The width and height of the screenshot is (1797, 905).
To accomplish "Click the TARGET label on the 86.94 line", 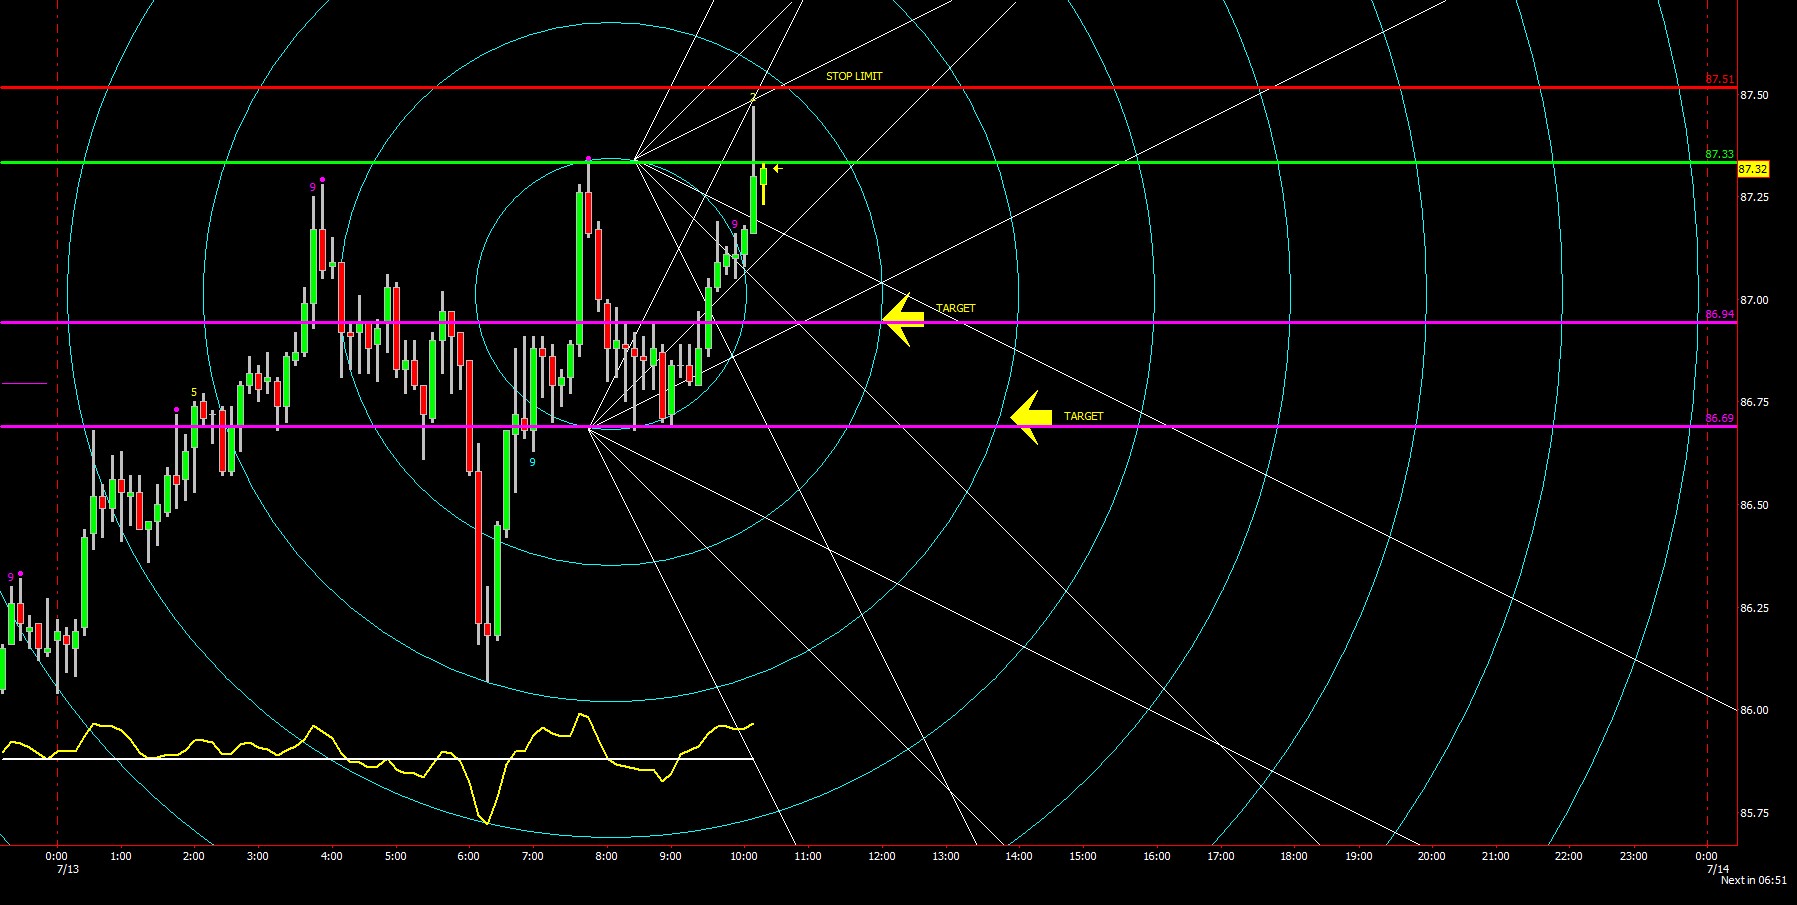I will pos(955,308).
